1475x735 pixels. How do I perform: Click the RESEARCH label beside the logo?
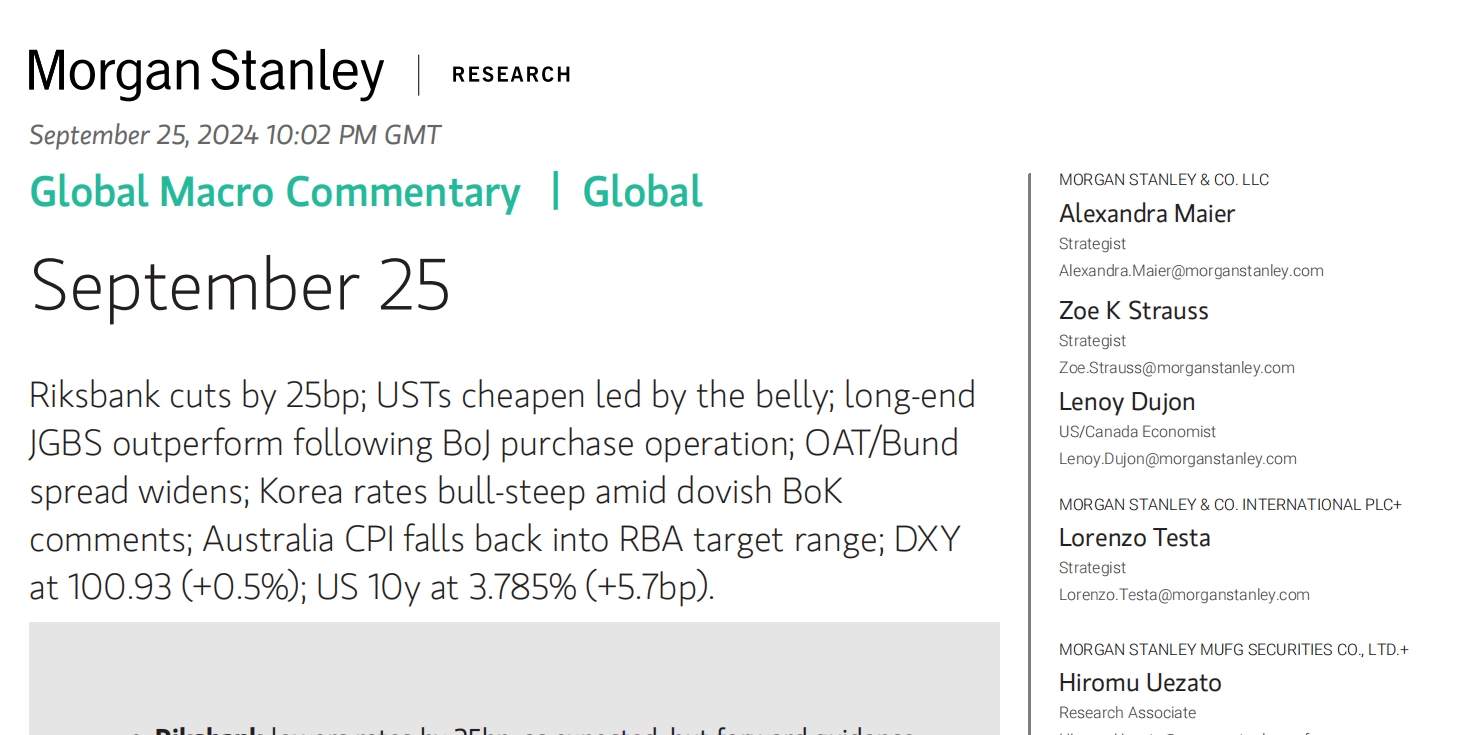click(511, 75)
